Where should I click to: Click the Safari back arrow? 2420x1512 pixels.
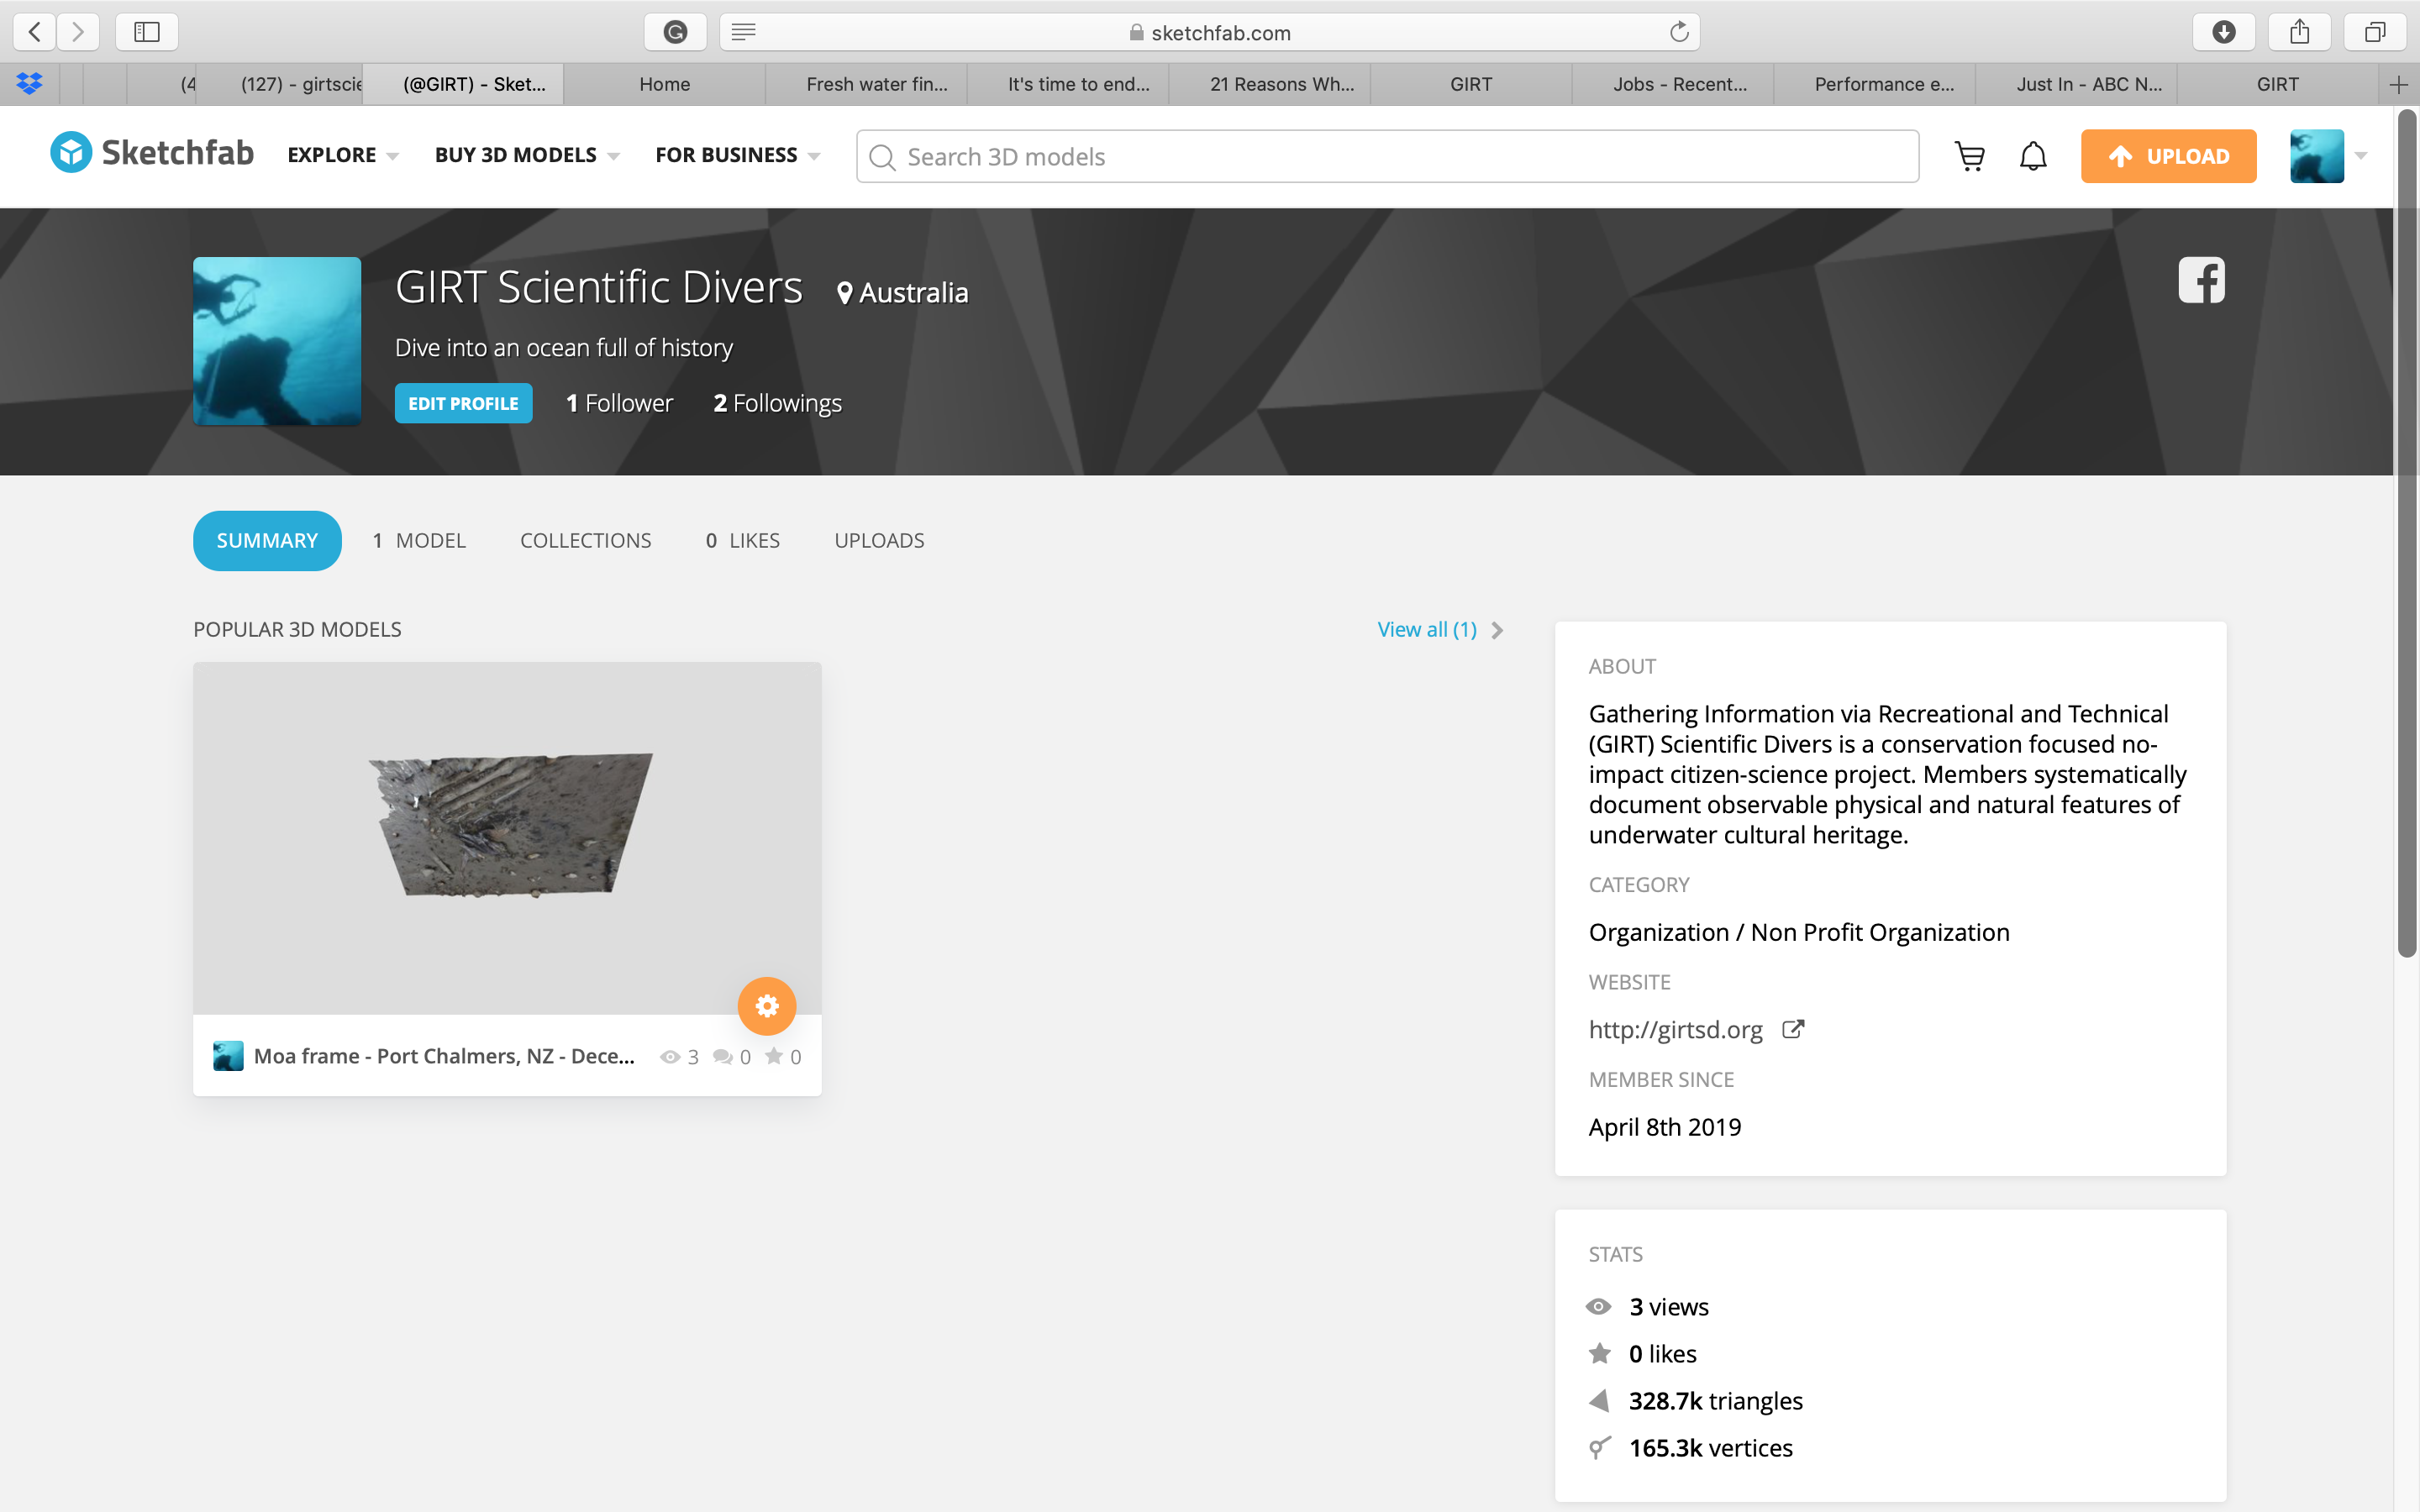35,32
